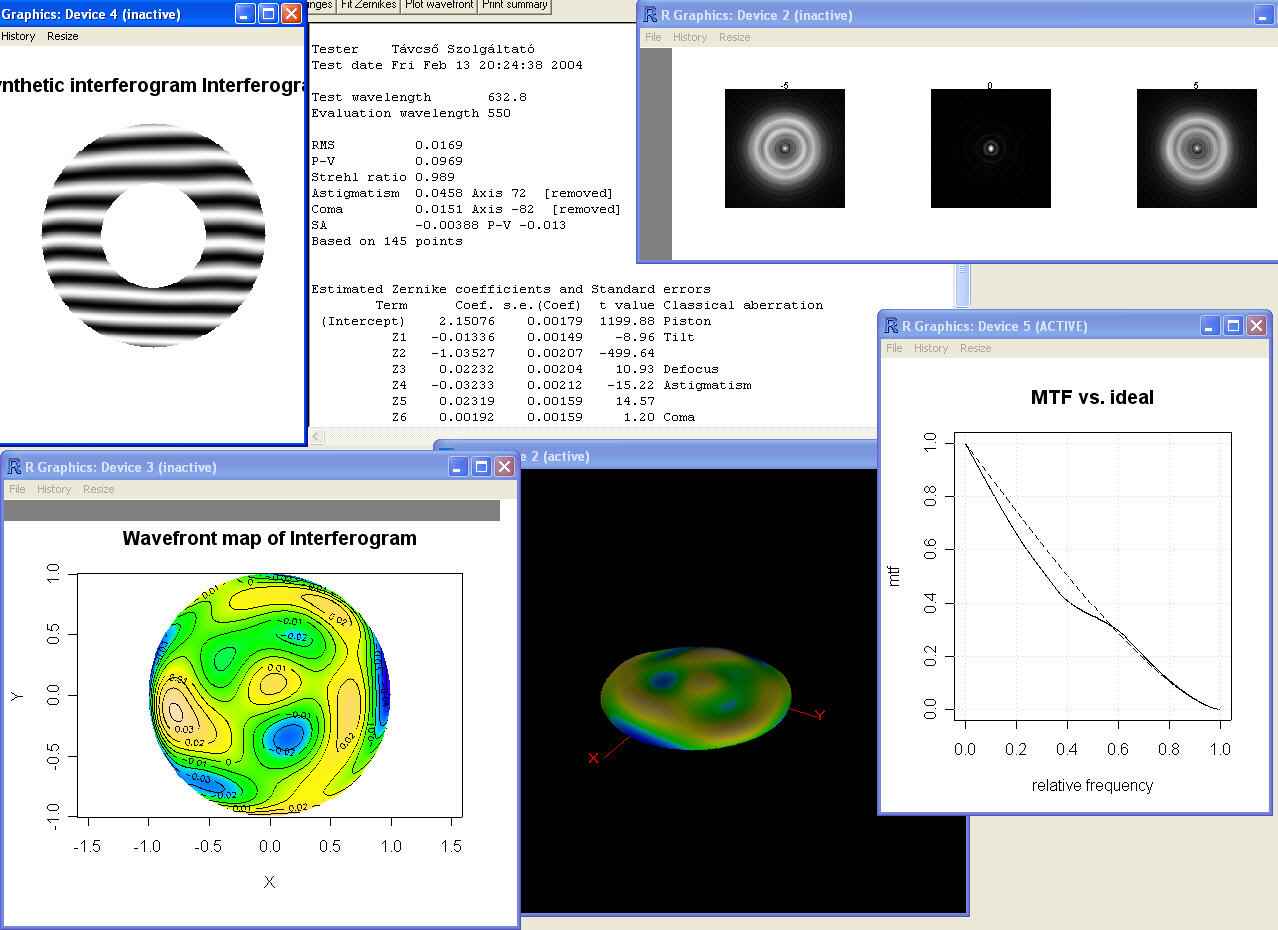Click the center in-focus star test image
The image size is (1278, 930).
pos(990,148)
